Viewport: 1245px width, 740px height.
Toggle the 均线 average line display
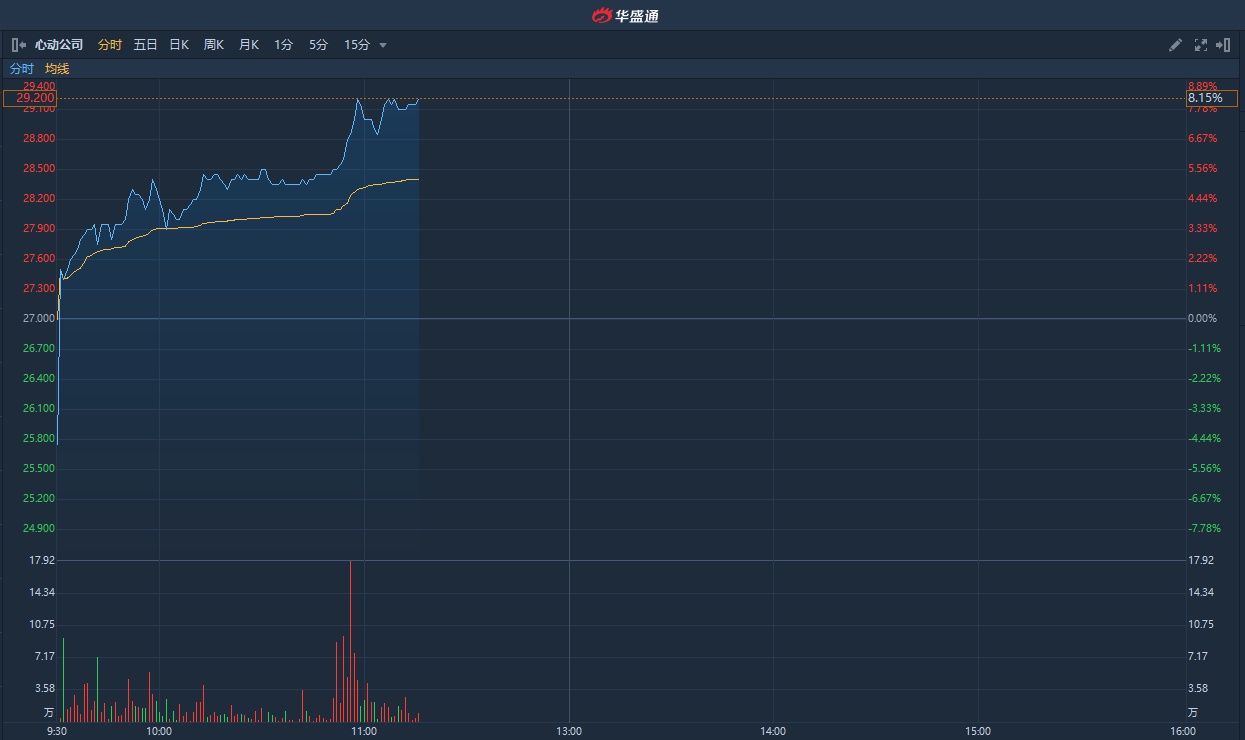(x=57, y=69)
